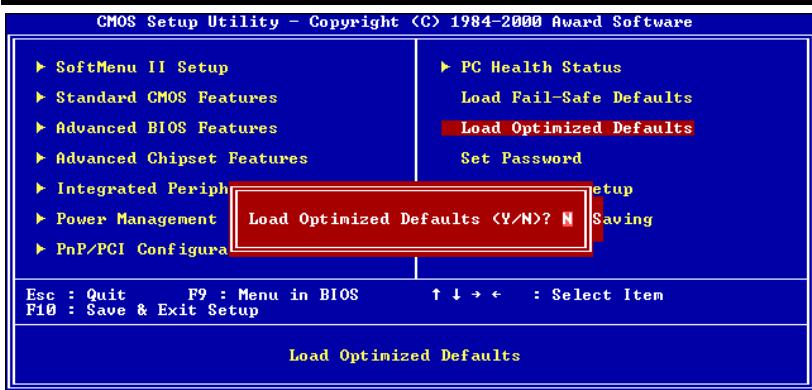Open Standard CMOS Features

(167, 97)
